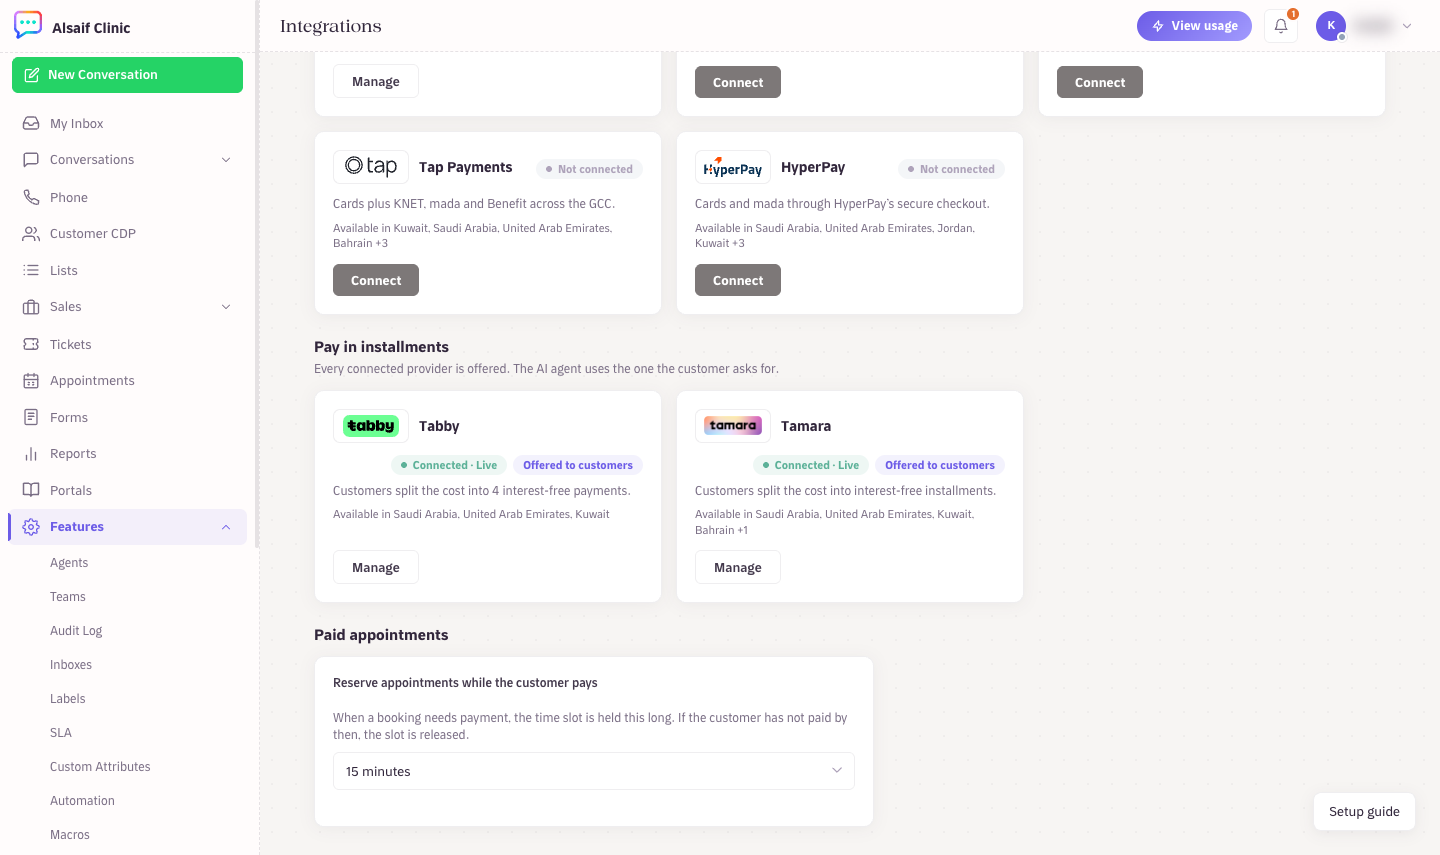This screenshot has width=1440, height=855.
Task: Open Macros page in sidebar
Action: coord(70,835)
